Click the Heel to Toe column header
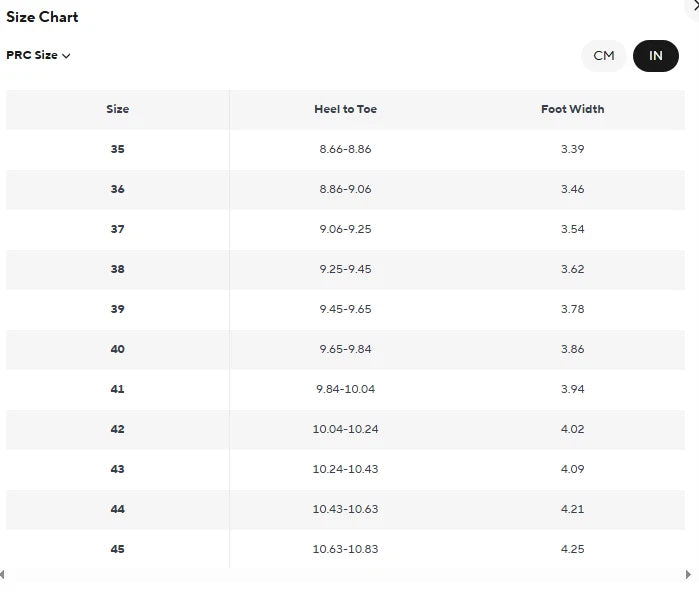This screenshot has width=699, height=596. pyautogui.click(x=345, y=109)
